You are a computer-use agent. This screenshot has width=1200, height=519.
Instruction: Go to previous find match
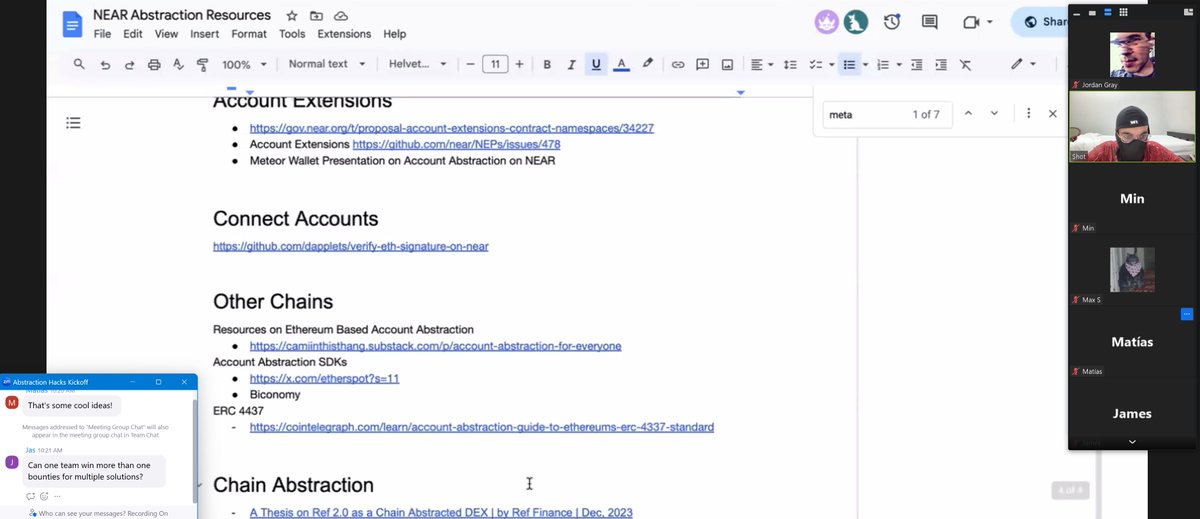968,114
